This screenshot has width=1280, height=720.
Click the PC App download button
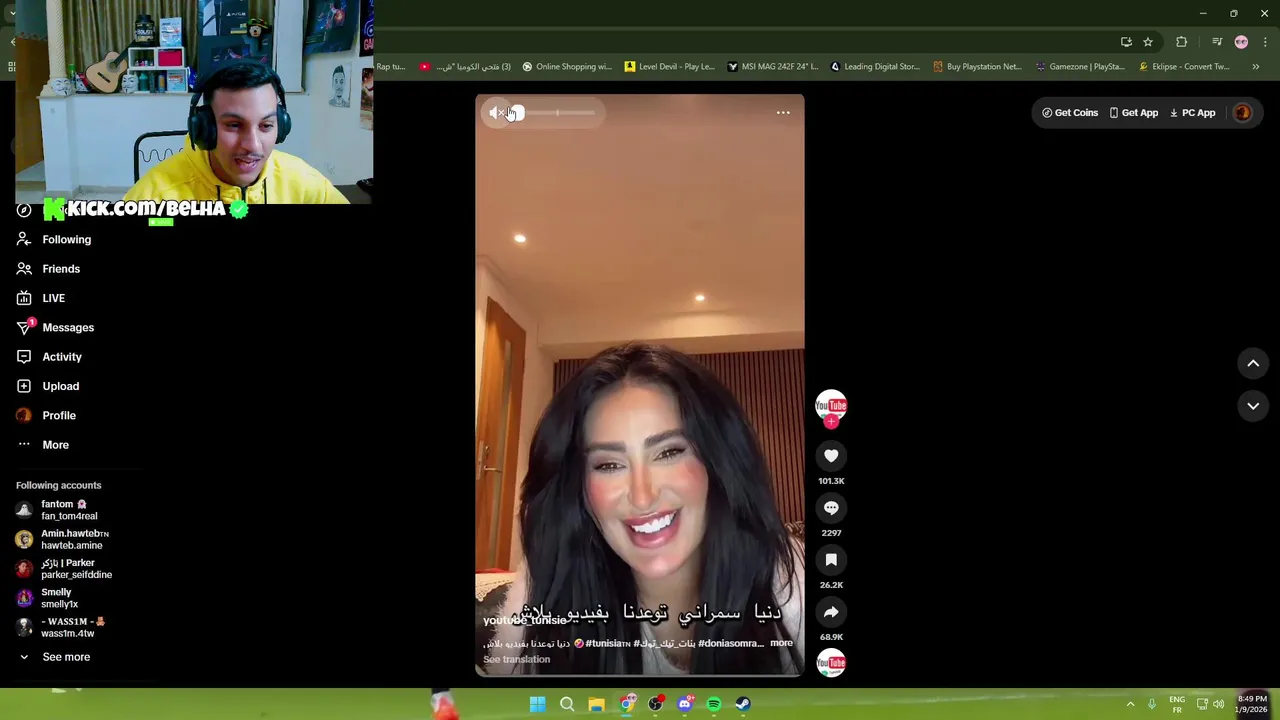pyautogui.click(x=1193, y=113)
